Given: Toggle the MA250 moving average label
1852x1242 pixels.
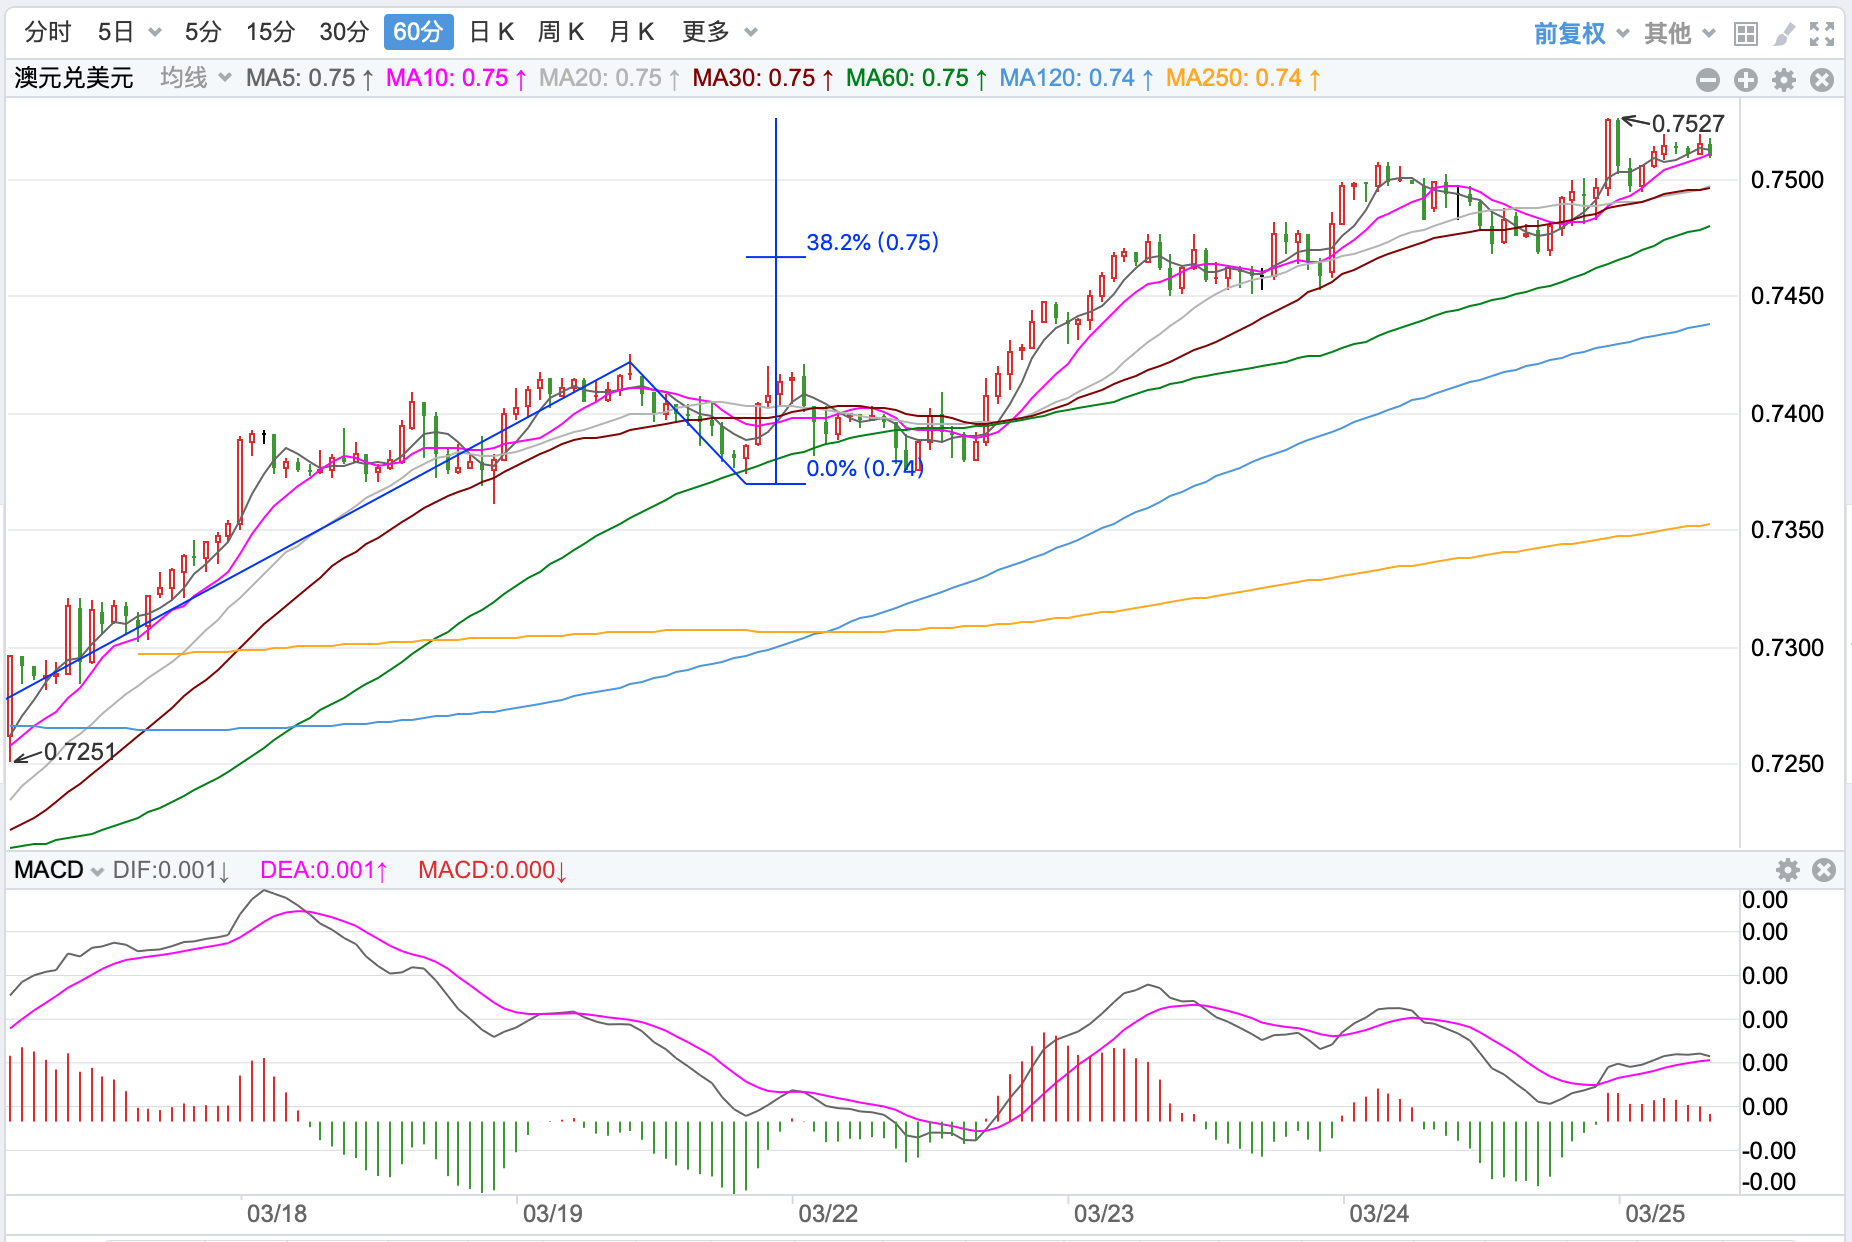Looking at the screenshot, I should pos(1242,78).
